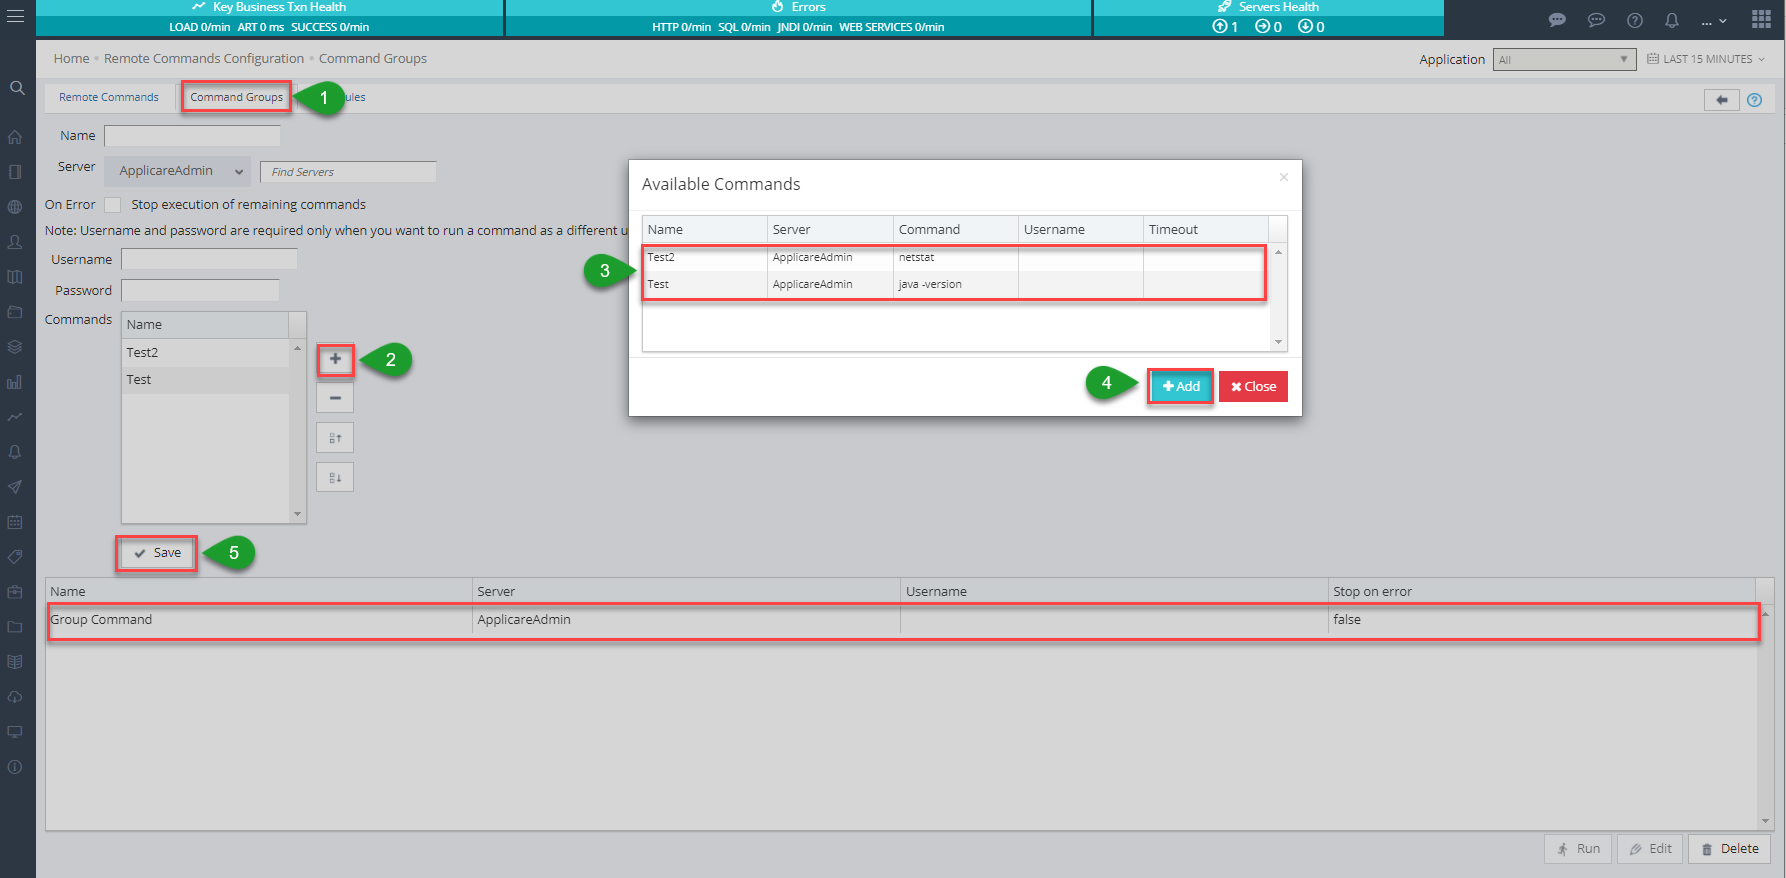Image resolution: width=1786 pixels, height=878 pixels.
Task: Click the Save button
Action: [157, 553]
